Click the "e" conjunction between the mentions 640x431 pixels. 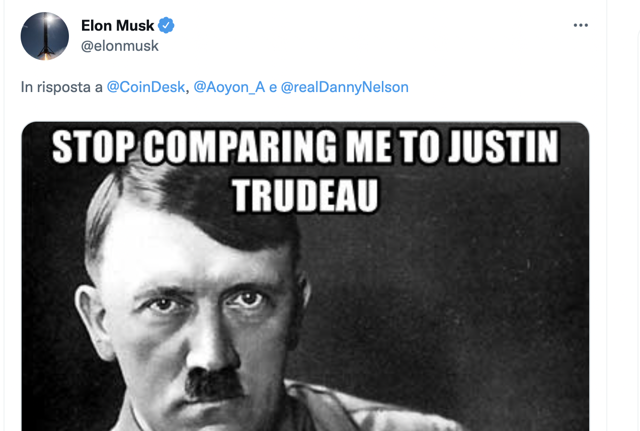pyautogui.click(x=273, y=87)
